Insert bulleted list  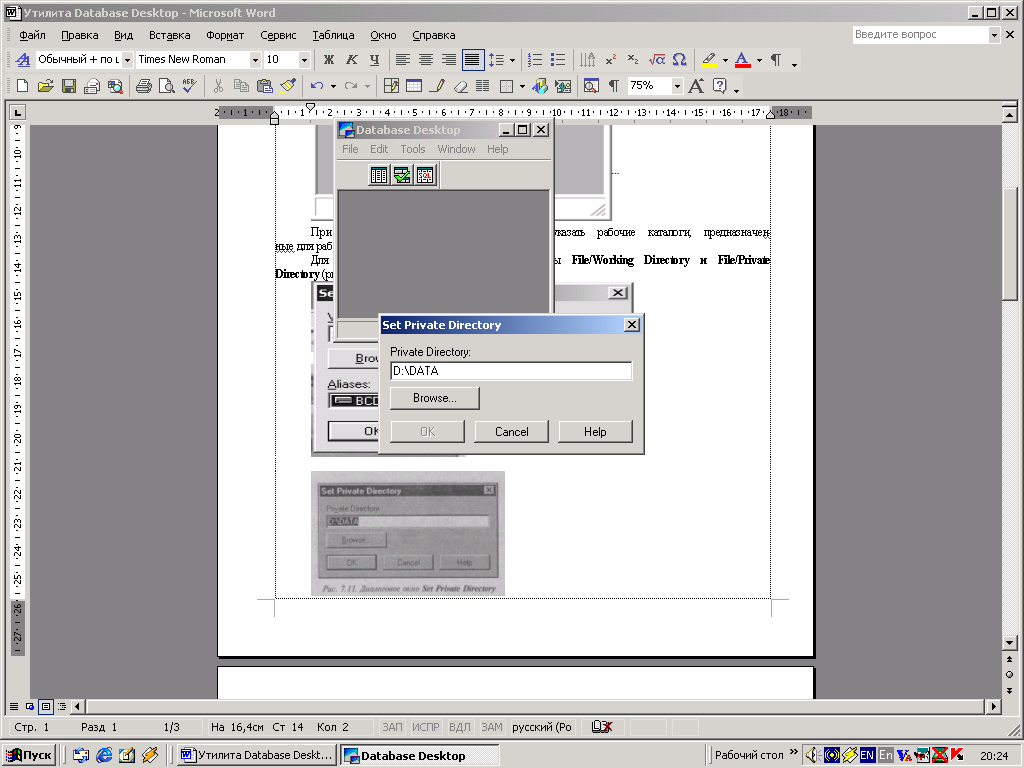(558, 59)
